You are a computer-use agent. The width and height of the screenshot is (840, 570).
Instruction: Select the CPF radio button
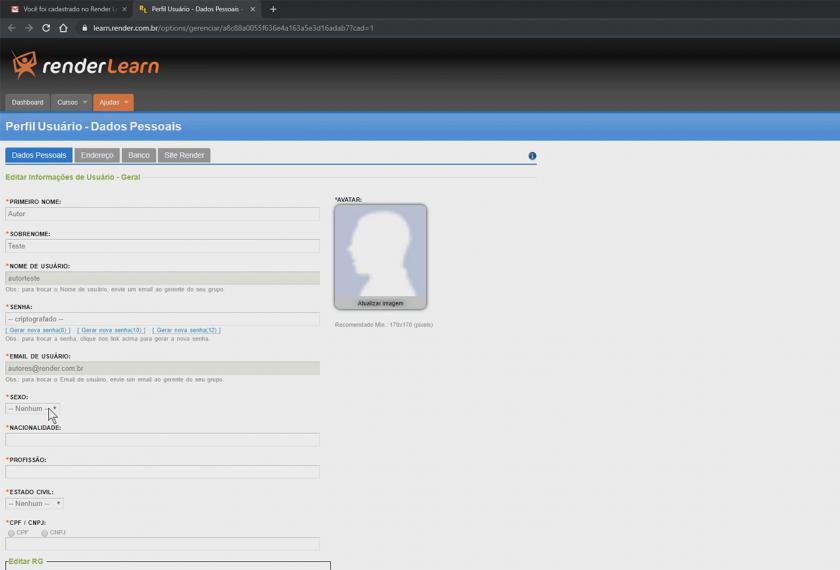pos(12,533)
